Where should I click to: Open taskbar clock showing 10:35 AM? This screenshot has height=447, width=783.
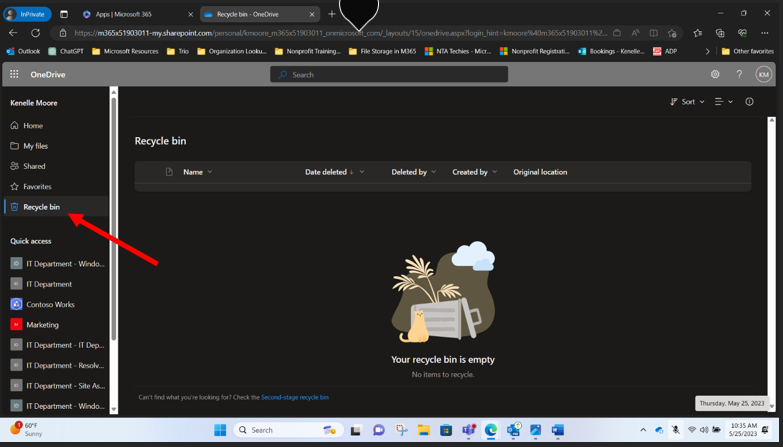(x=744, y=430)
